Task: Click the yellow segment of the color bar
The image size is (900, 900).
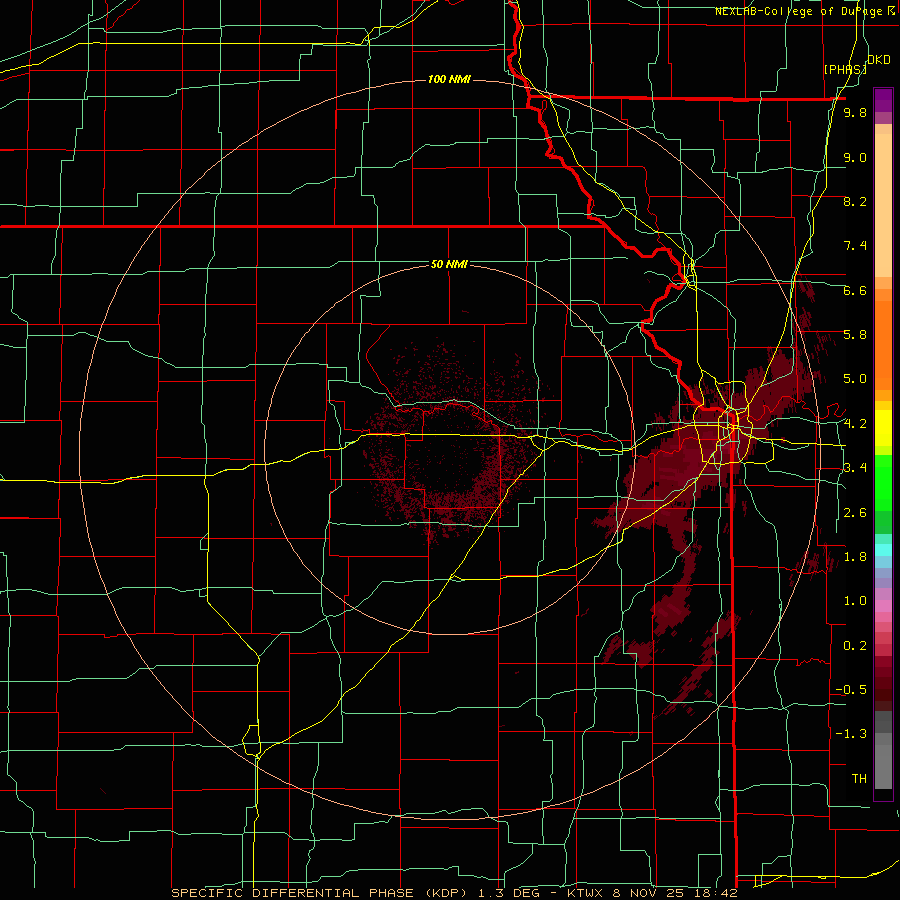Action: point(883,428)
